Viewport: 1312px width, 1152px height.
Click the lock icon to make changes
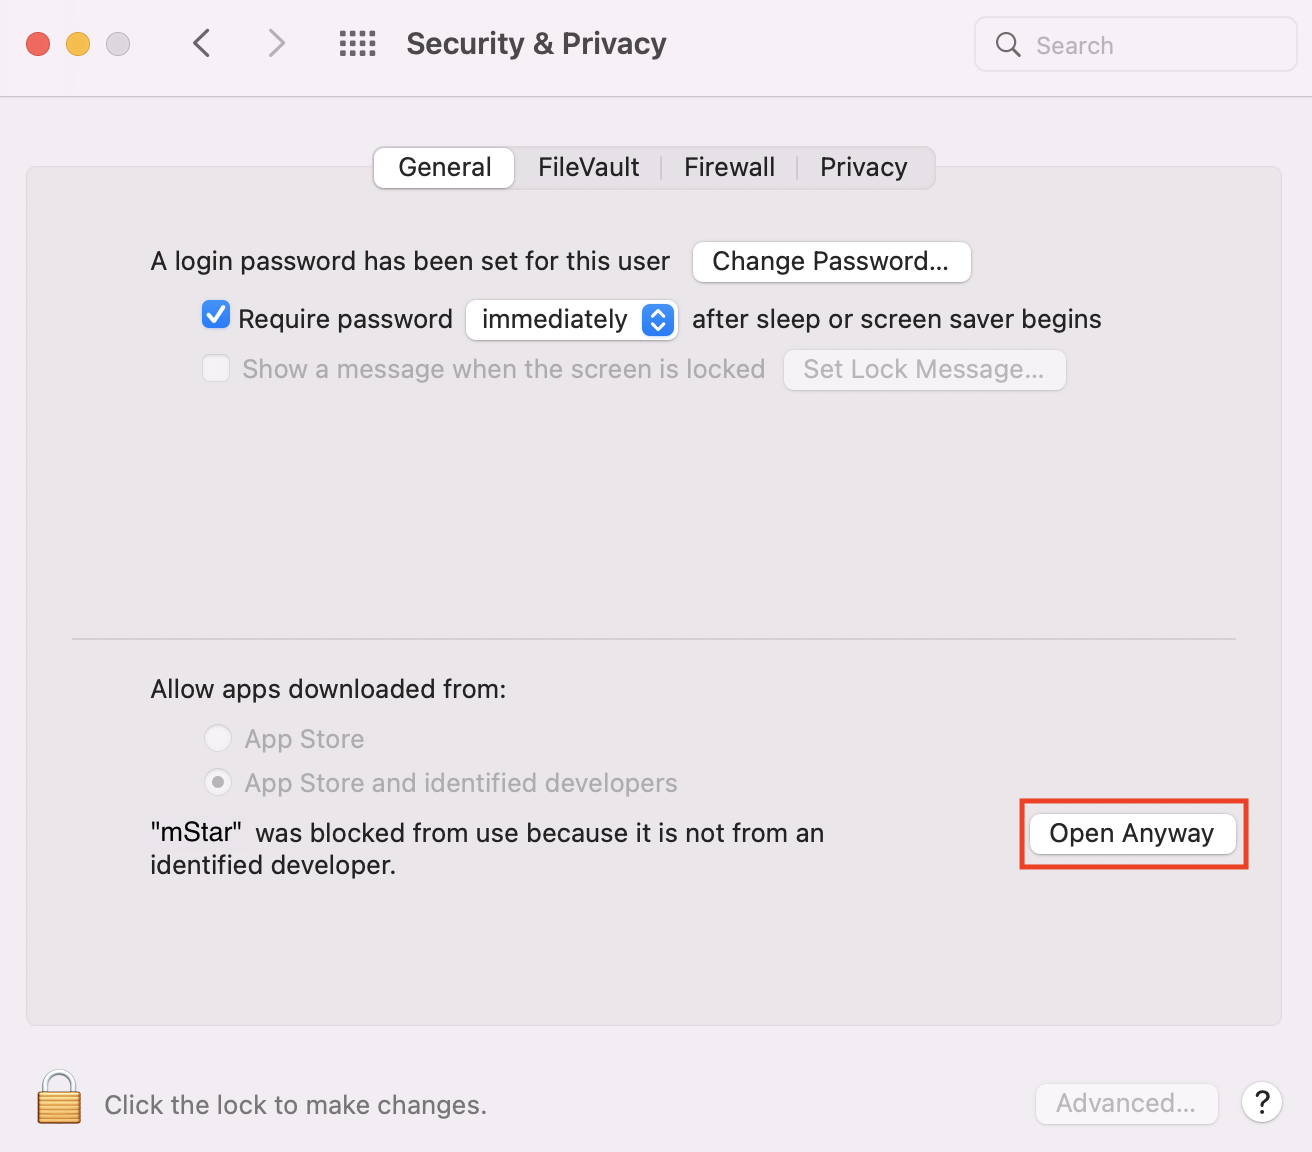(x=59, y=1097)
